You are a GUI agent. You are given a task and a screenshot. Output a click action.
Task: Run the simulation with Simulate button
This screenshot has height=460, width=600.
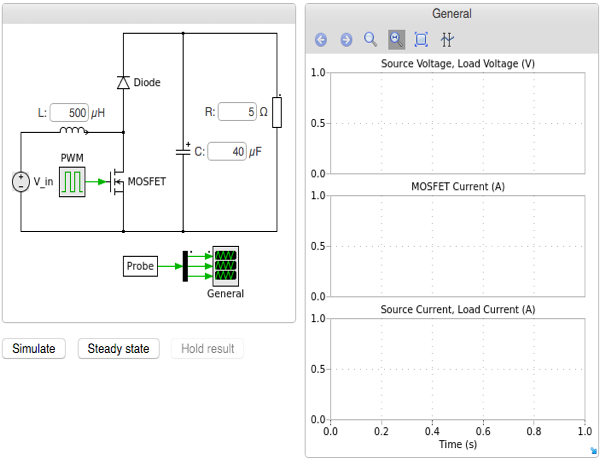pyautogui.click(x=34, y=349)
